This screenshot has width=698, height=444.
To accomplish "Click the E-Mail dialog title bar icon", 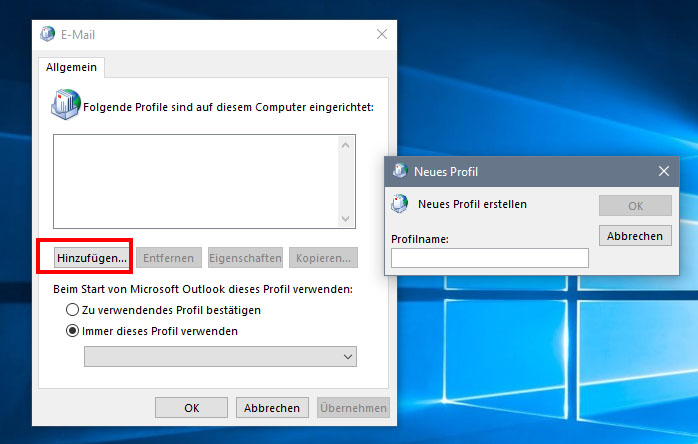I will coord(48,35).
